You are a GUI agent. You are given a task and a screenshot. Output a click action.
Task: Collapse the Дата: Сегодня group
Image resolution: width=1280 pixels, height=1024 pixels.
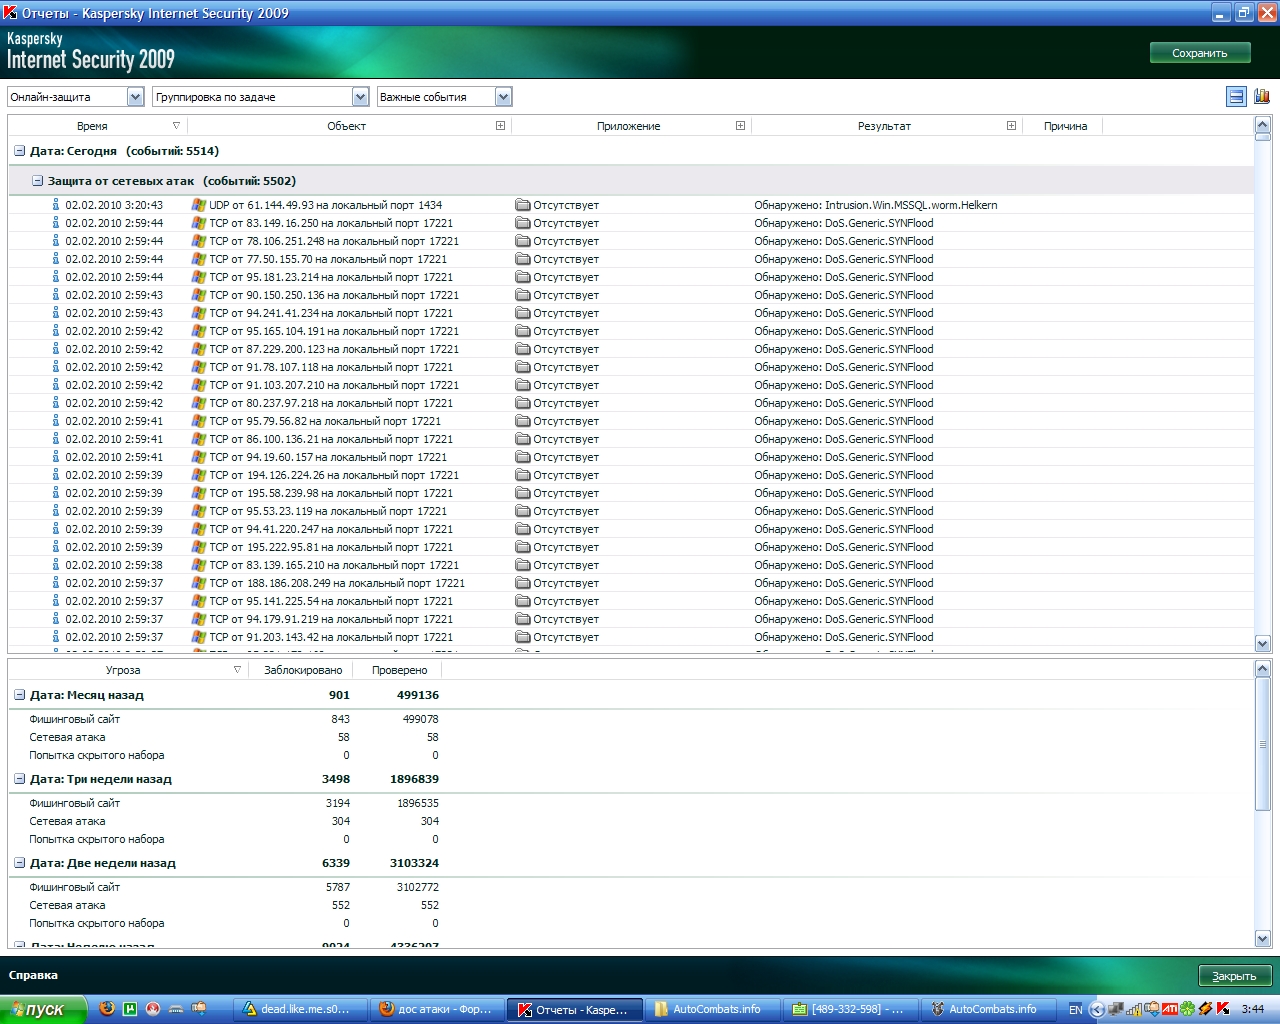click(x=19, y=151)
